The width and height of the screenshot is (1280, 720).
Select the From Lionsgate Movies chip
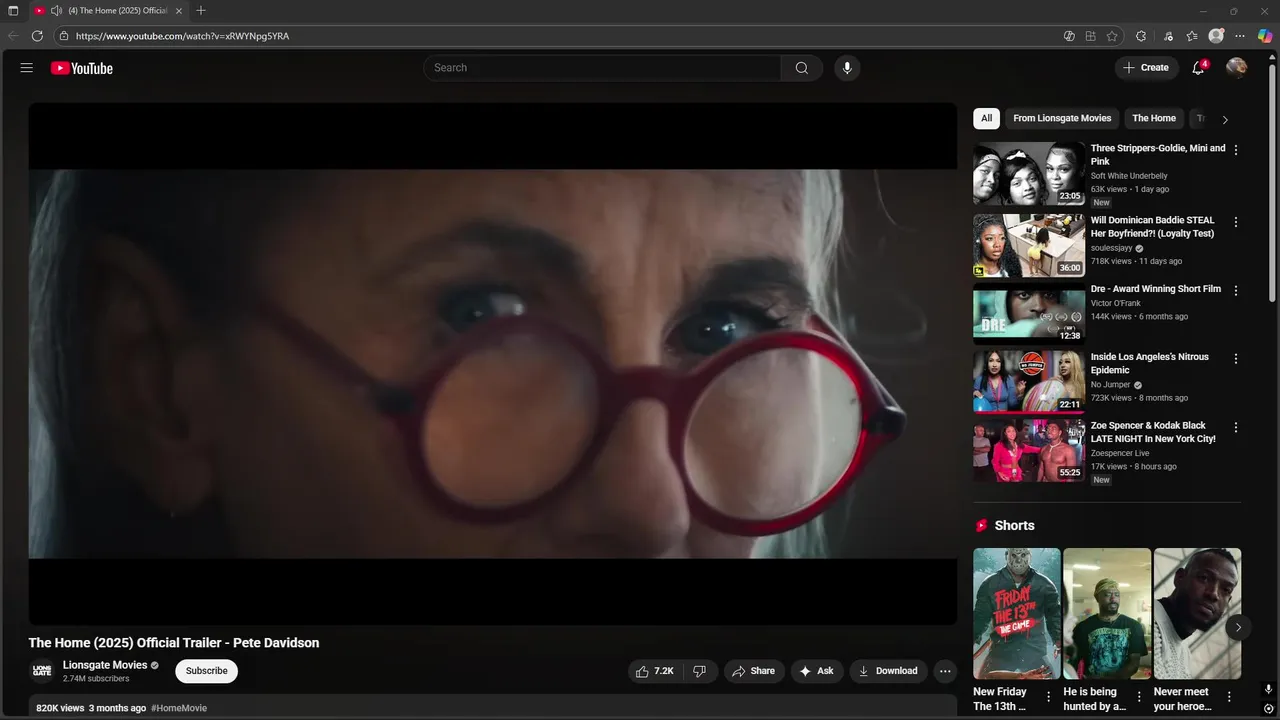coord(1062,118)
